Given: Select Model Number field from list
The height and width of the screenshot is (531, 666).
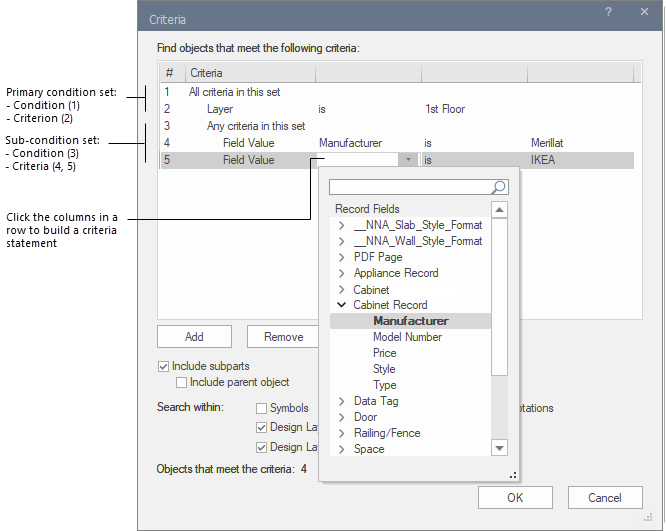Looking at the screenshot, I should (x=407, y=337).
